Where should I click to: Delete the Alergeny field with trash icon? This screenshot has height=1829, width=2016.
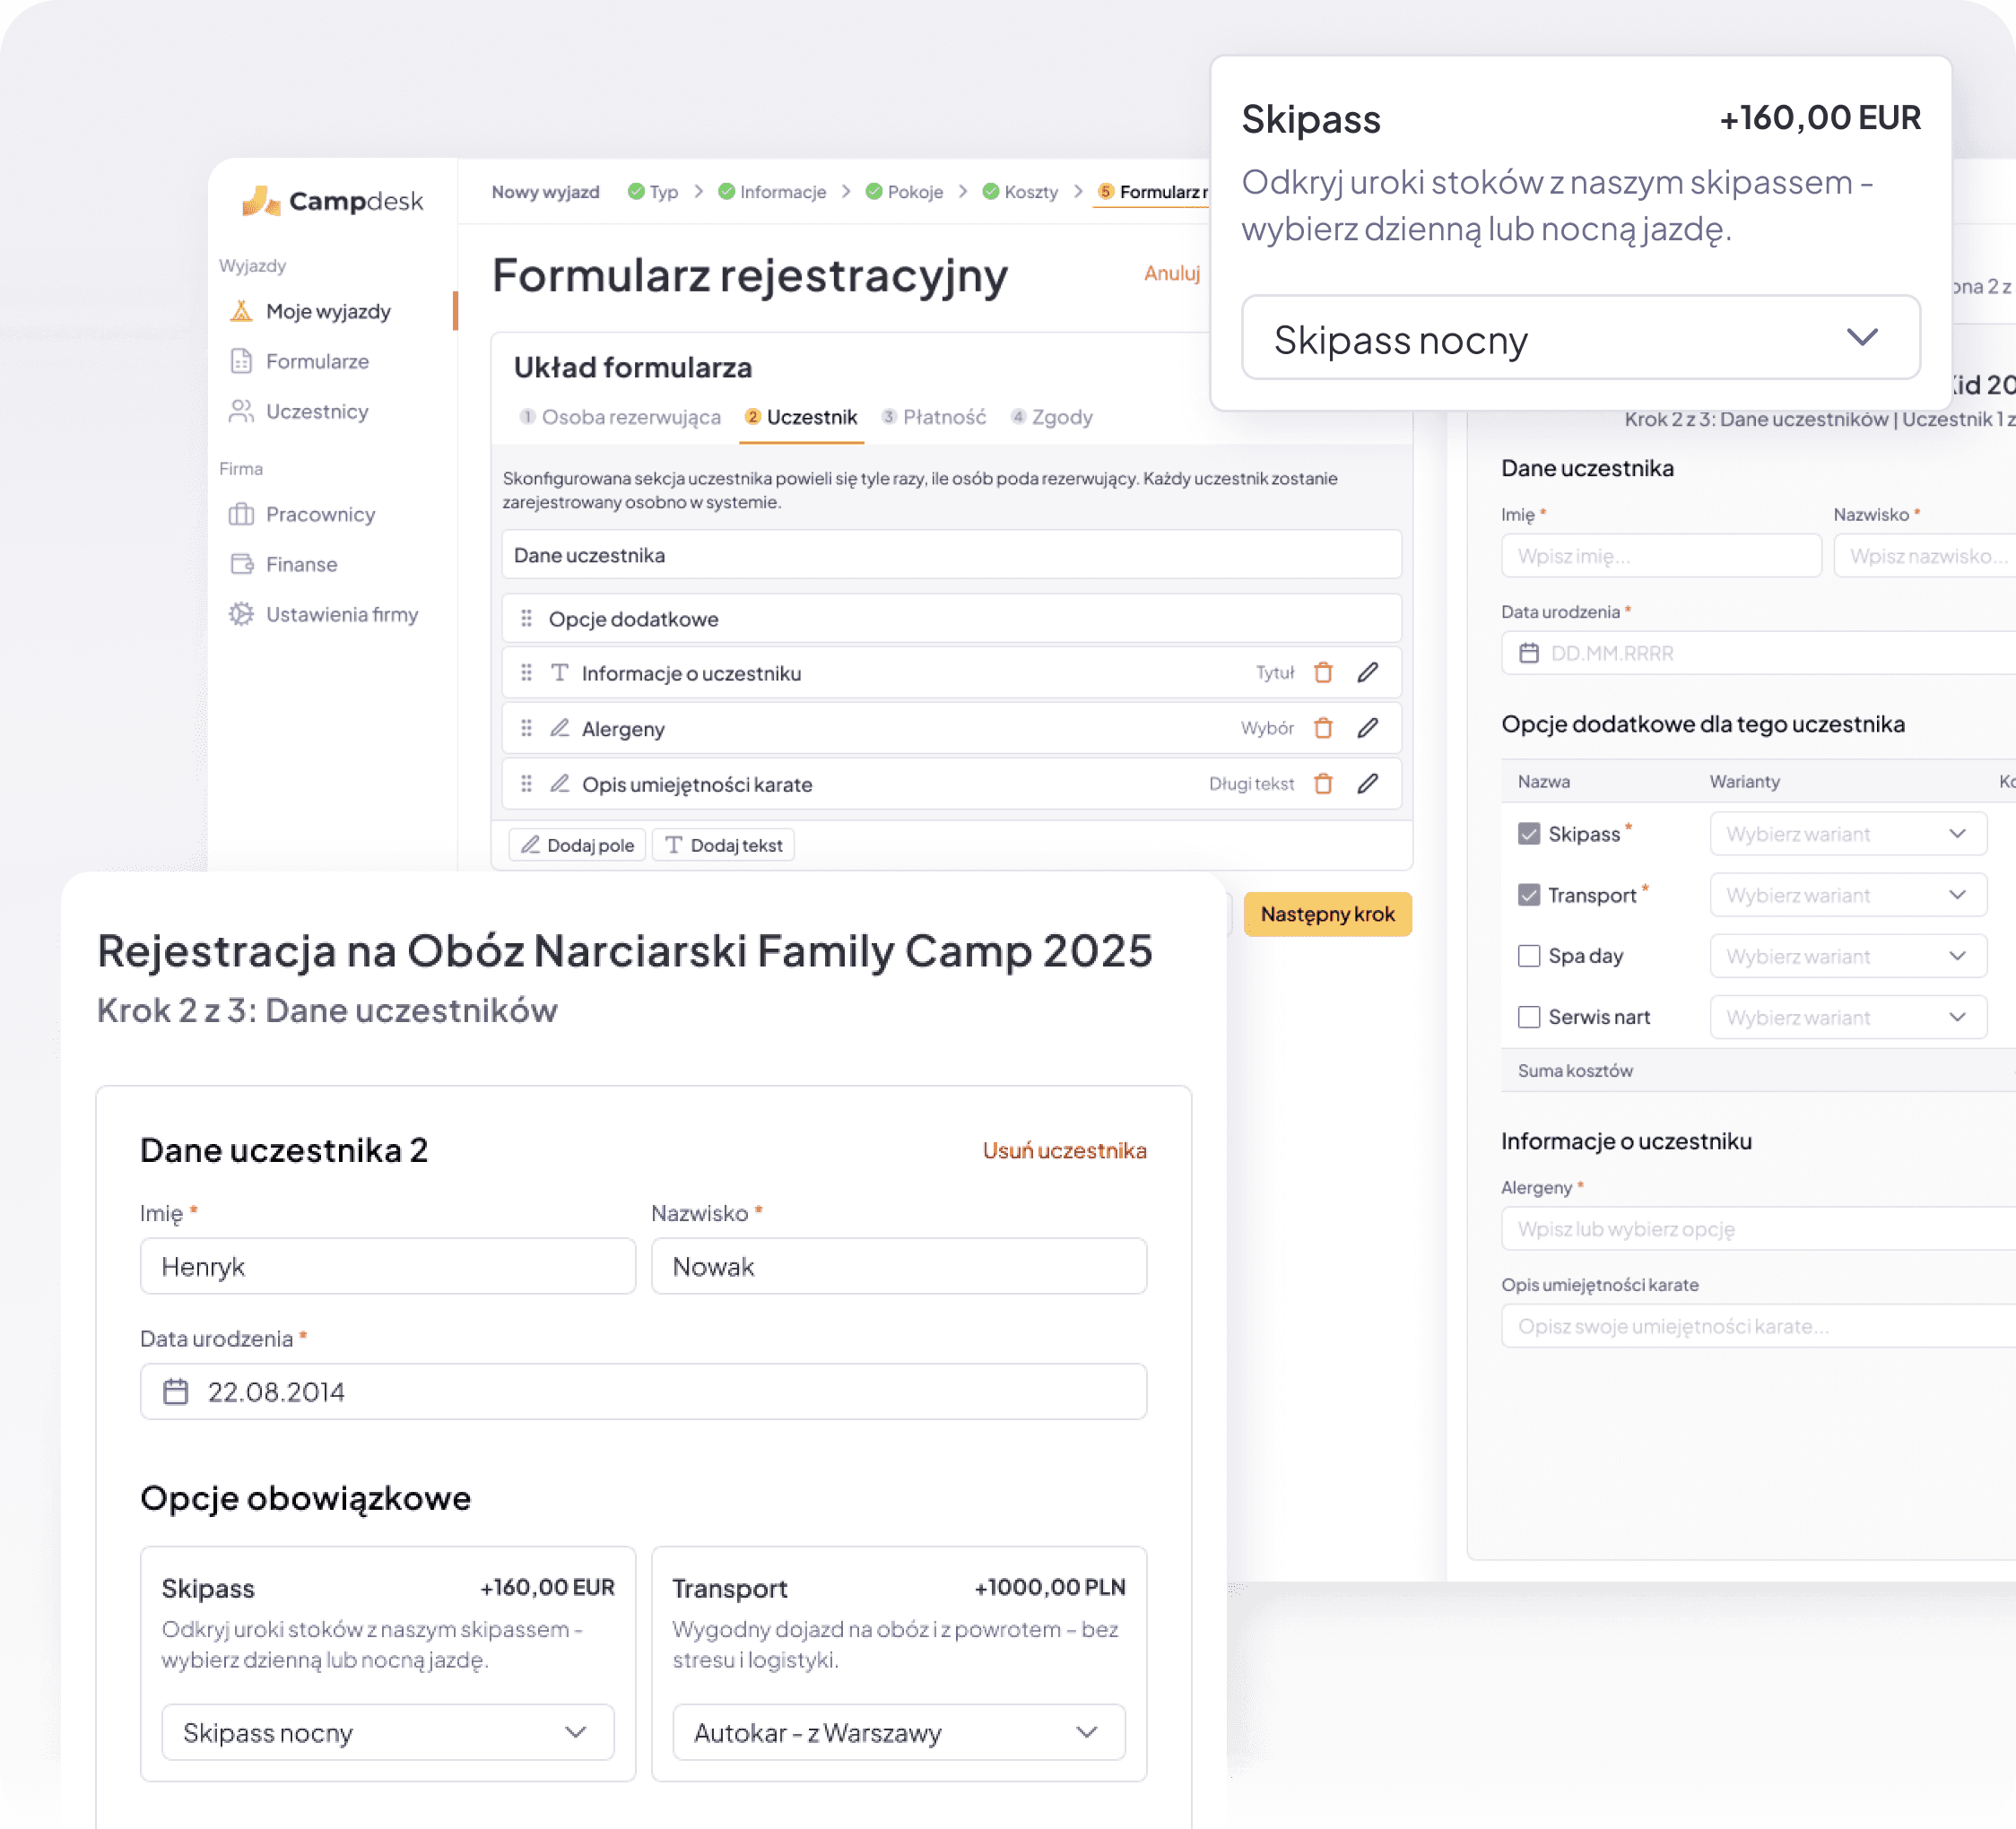coord(1323,728)
